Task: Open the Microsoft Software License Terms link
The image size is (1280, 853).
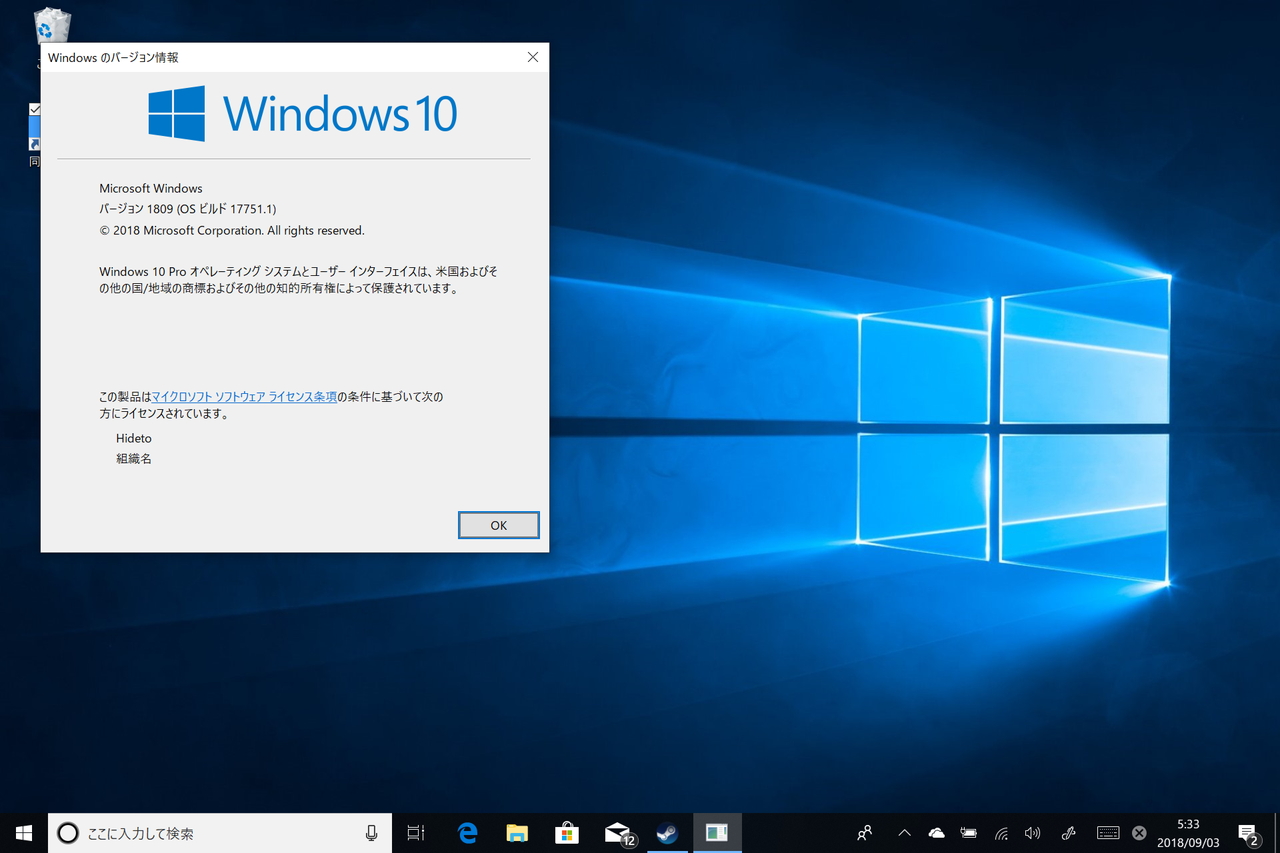Action: (x=244, y=396)
